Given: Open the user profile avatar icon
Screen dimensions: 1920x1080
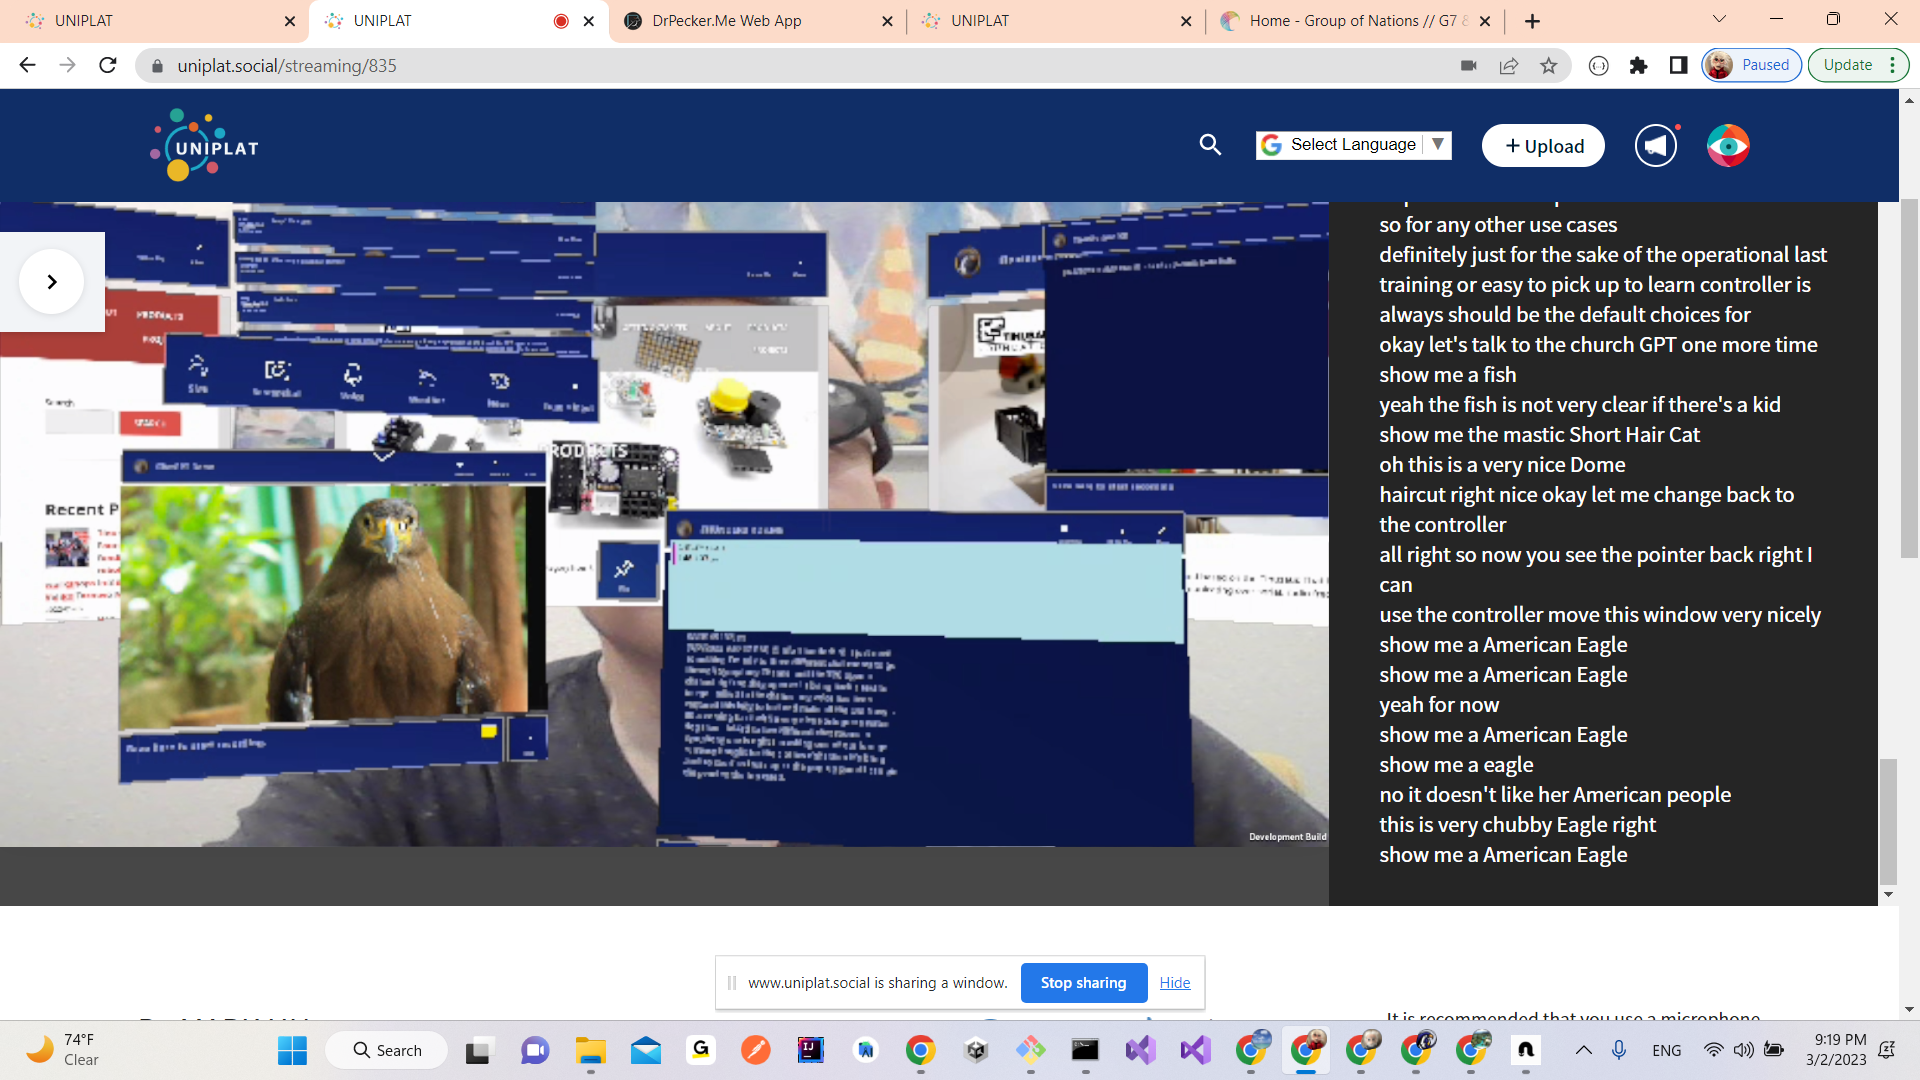Looking at the screenshot, I should pos(1728,146).
